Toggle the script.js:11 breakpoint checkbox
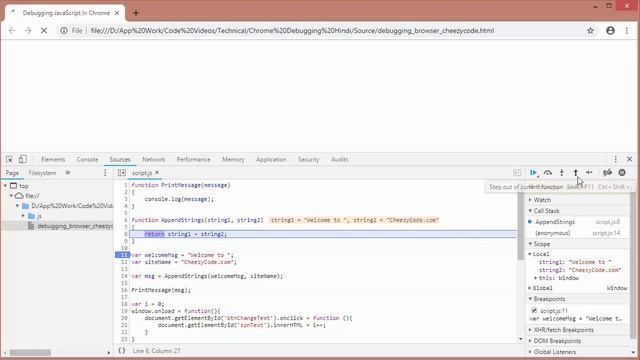640x360 pixels. pyautogui.click(x=534, y=311)
